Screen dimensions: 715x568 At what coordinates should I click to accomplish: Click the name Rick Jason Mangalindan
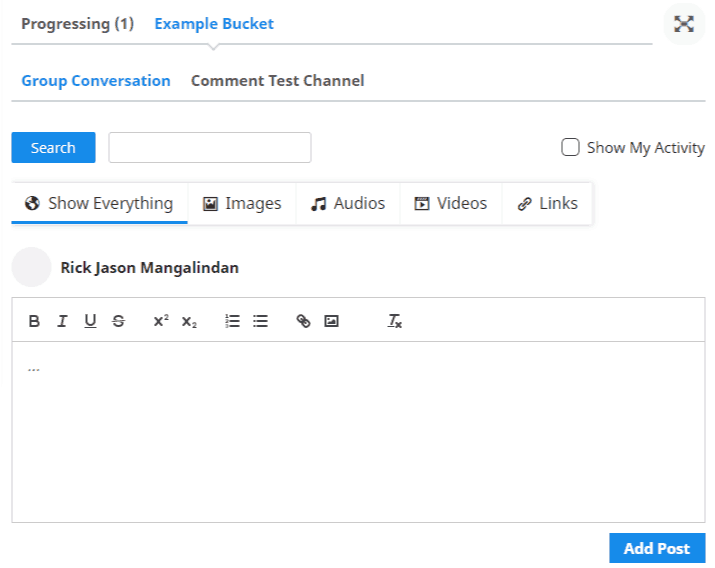point(150,268)
